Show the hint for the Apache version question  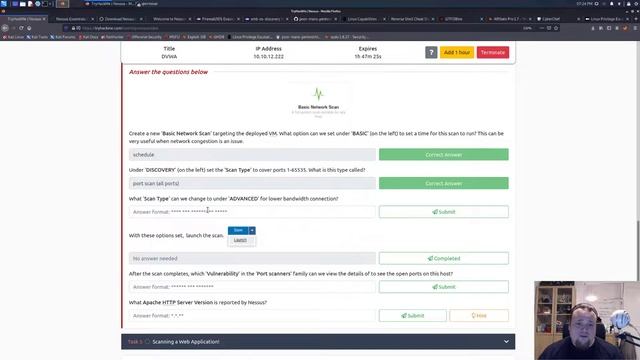click(479, 316)
